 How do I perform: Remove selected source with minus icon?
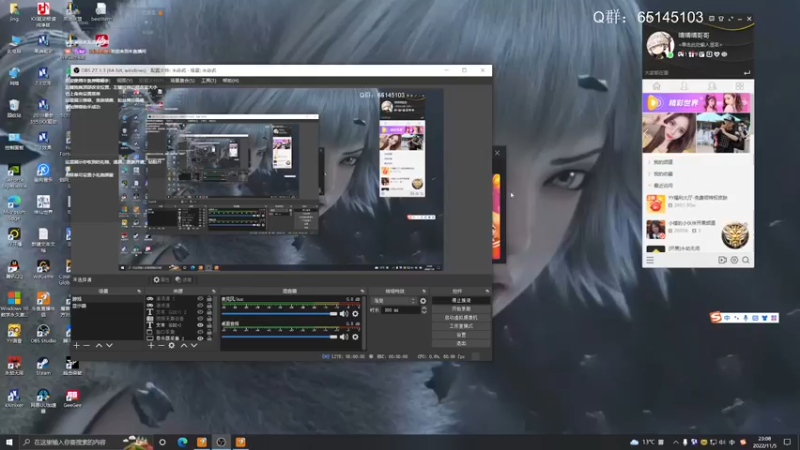click(161, 345)
